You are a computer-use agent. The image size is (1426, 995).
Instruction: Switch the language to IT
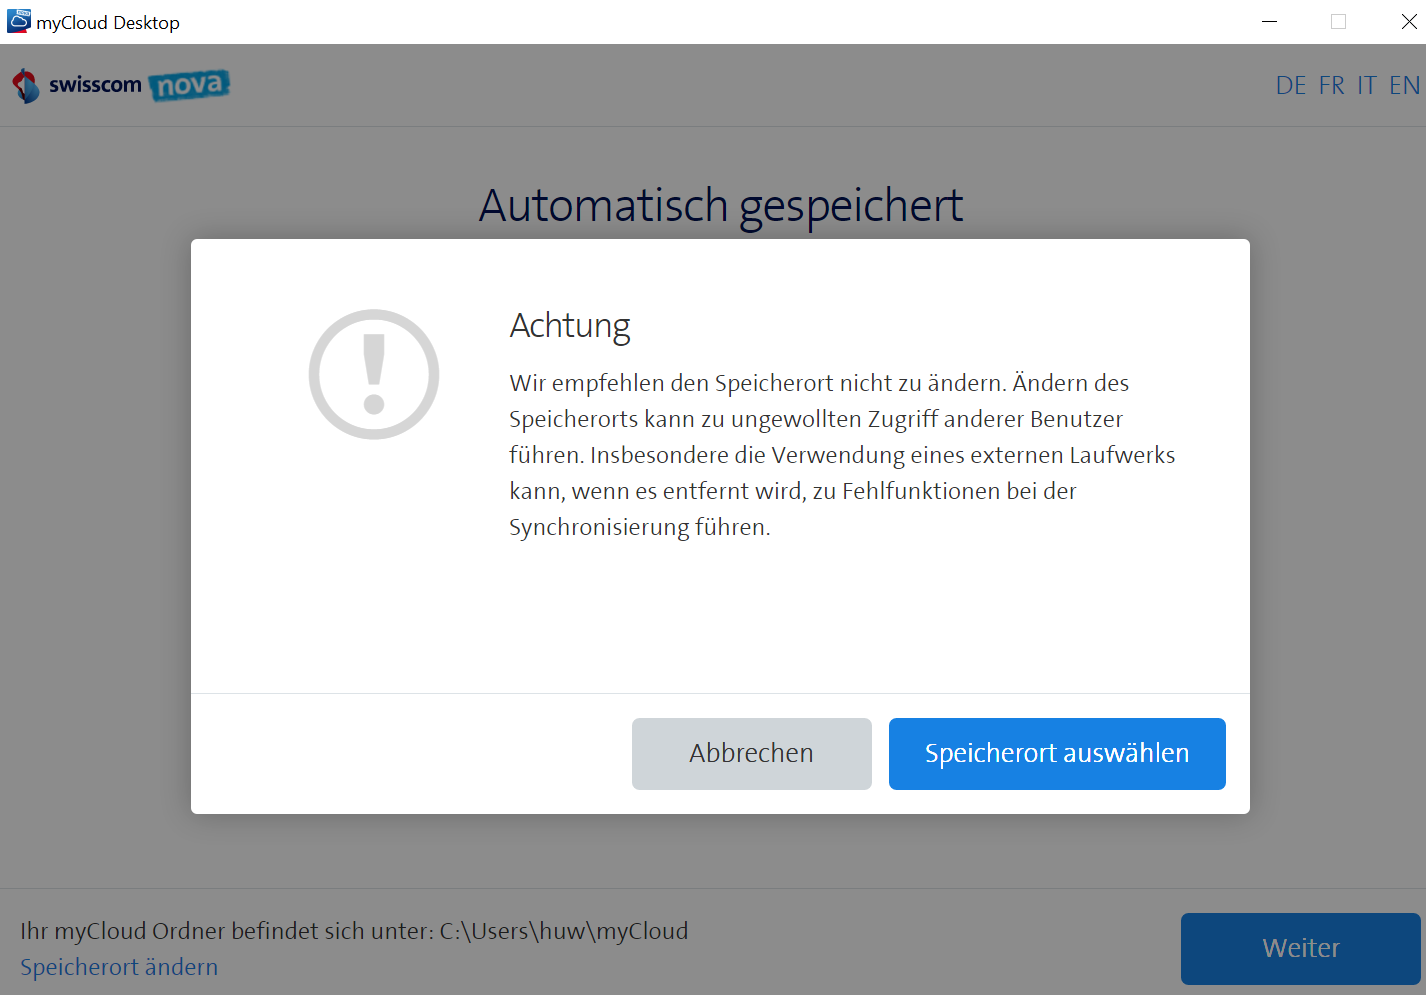tap(1366, 85)
